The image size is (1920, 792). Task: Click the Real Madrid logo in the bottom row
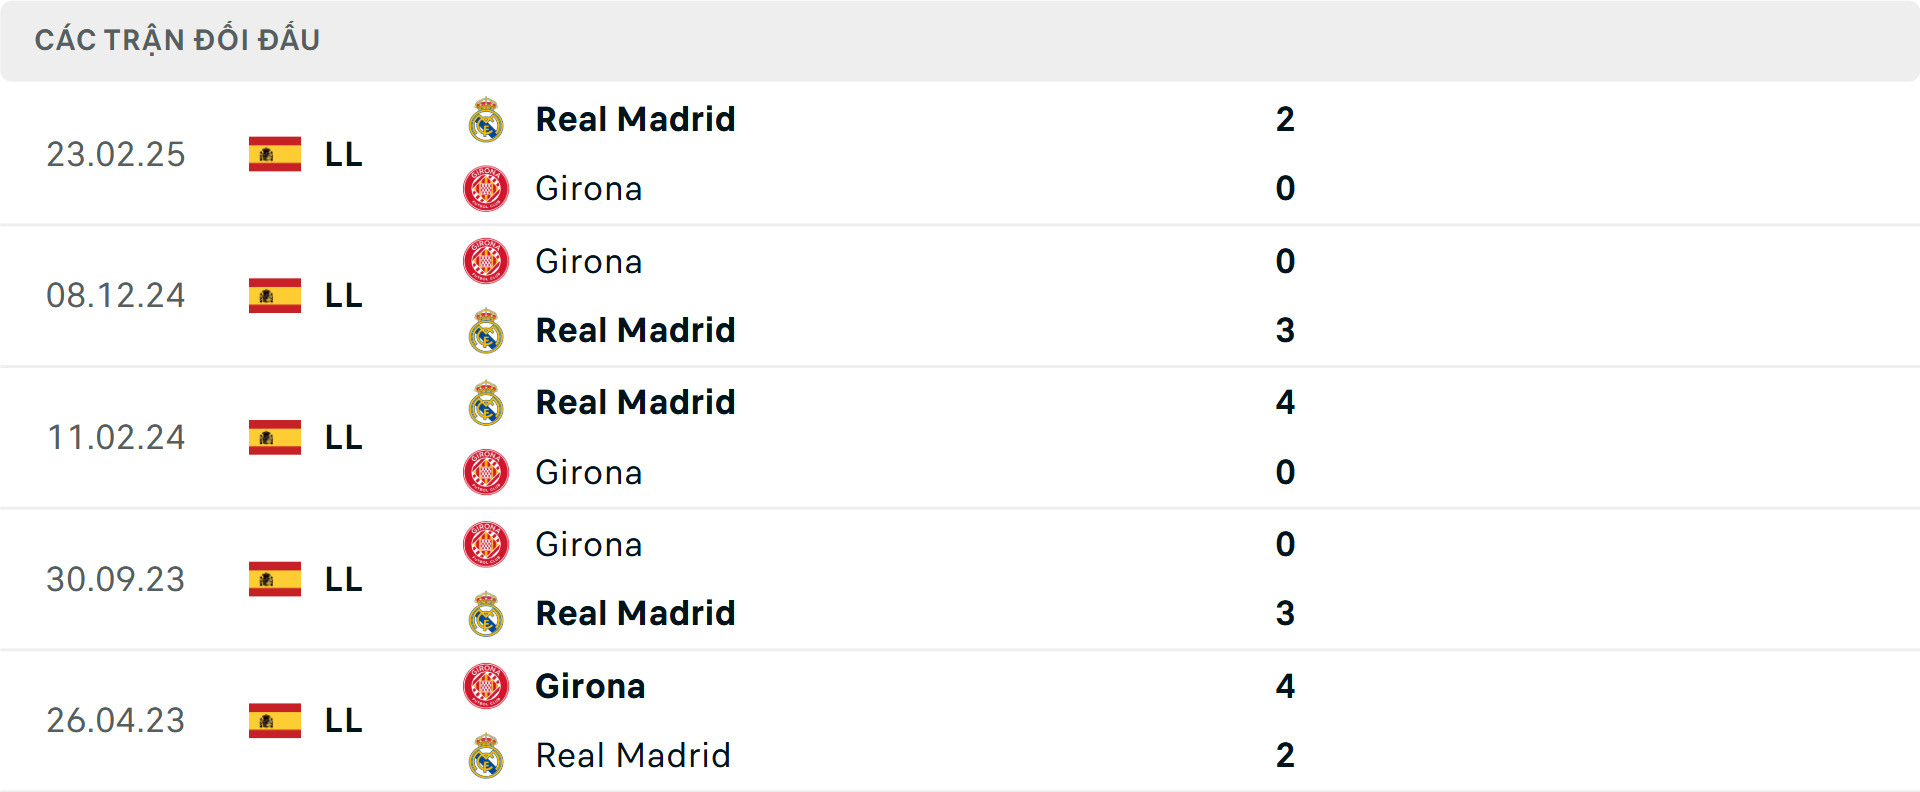486,755
